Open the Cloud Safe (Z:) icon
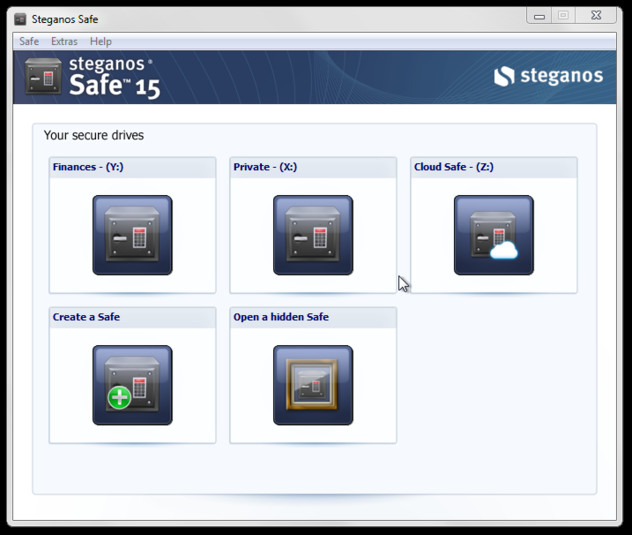Viewport: 632px width, 535px height. (x=494, y=235)
